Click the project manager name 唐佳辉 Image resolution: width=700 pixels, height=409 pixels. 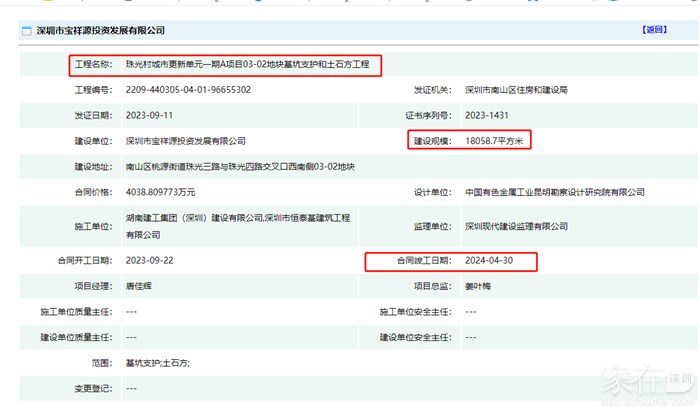coord(142,287)
